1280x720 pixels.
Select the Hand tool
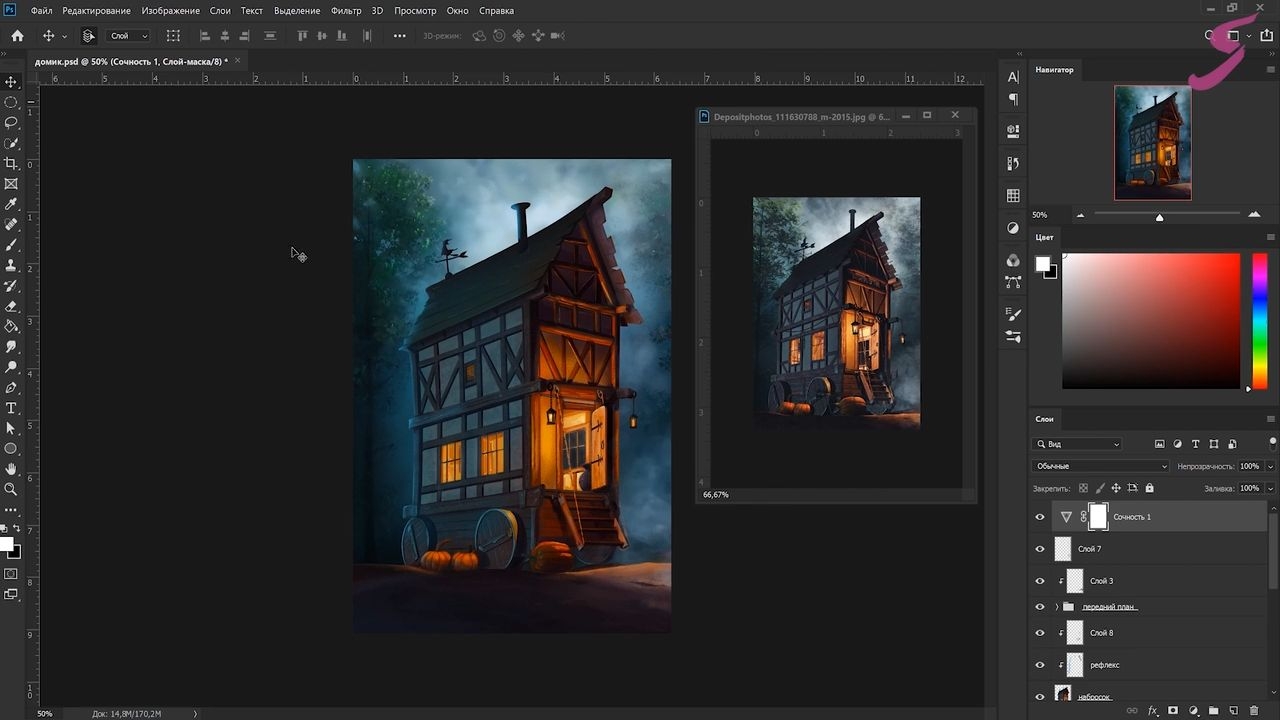(11, 469)
